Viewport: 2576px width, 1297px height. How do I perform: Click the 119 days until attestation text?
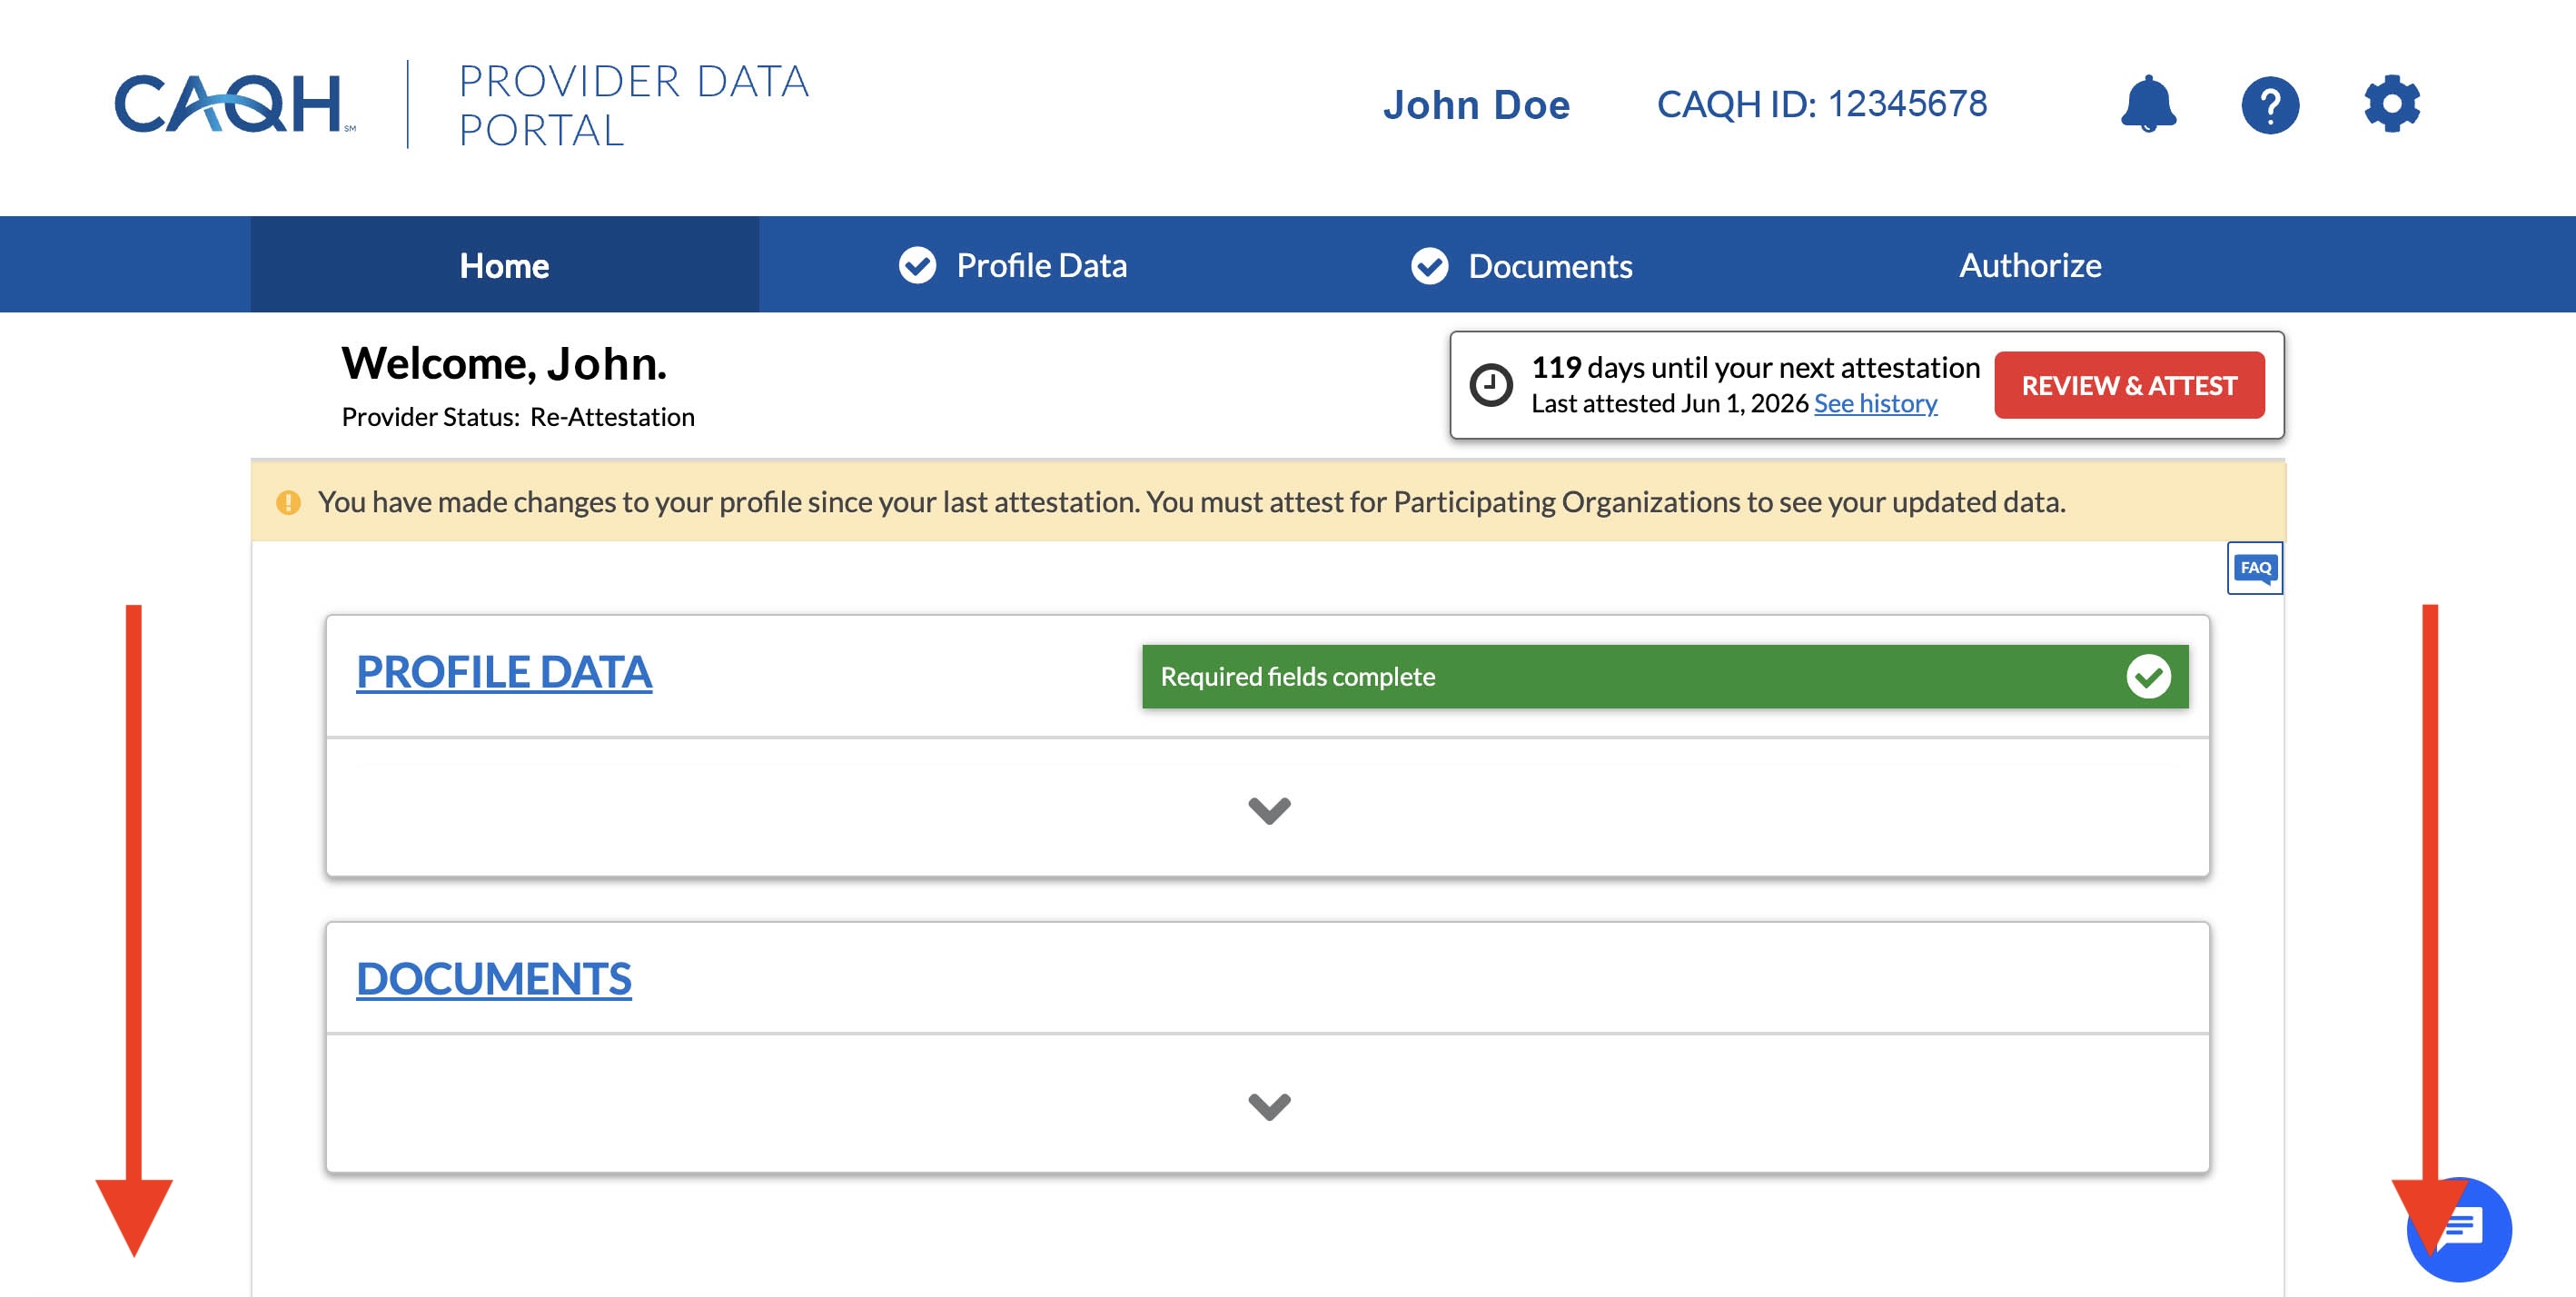click(x=1755, y=367)
